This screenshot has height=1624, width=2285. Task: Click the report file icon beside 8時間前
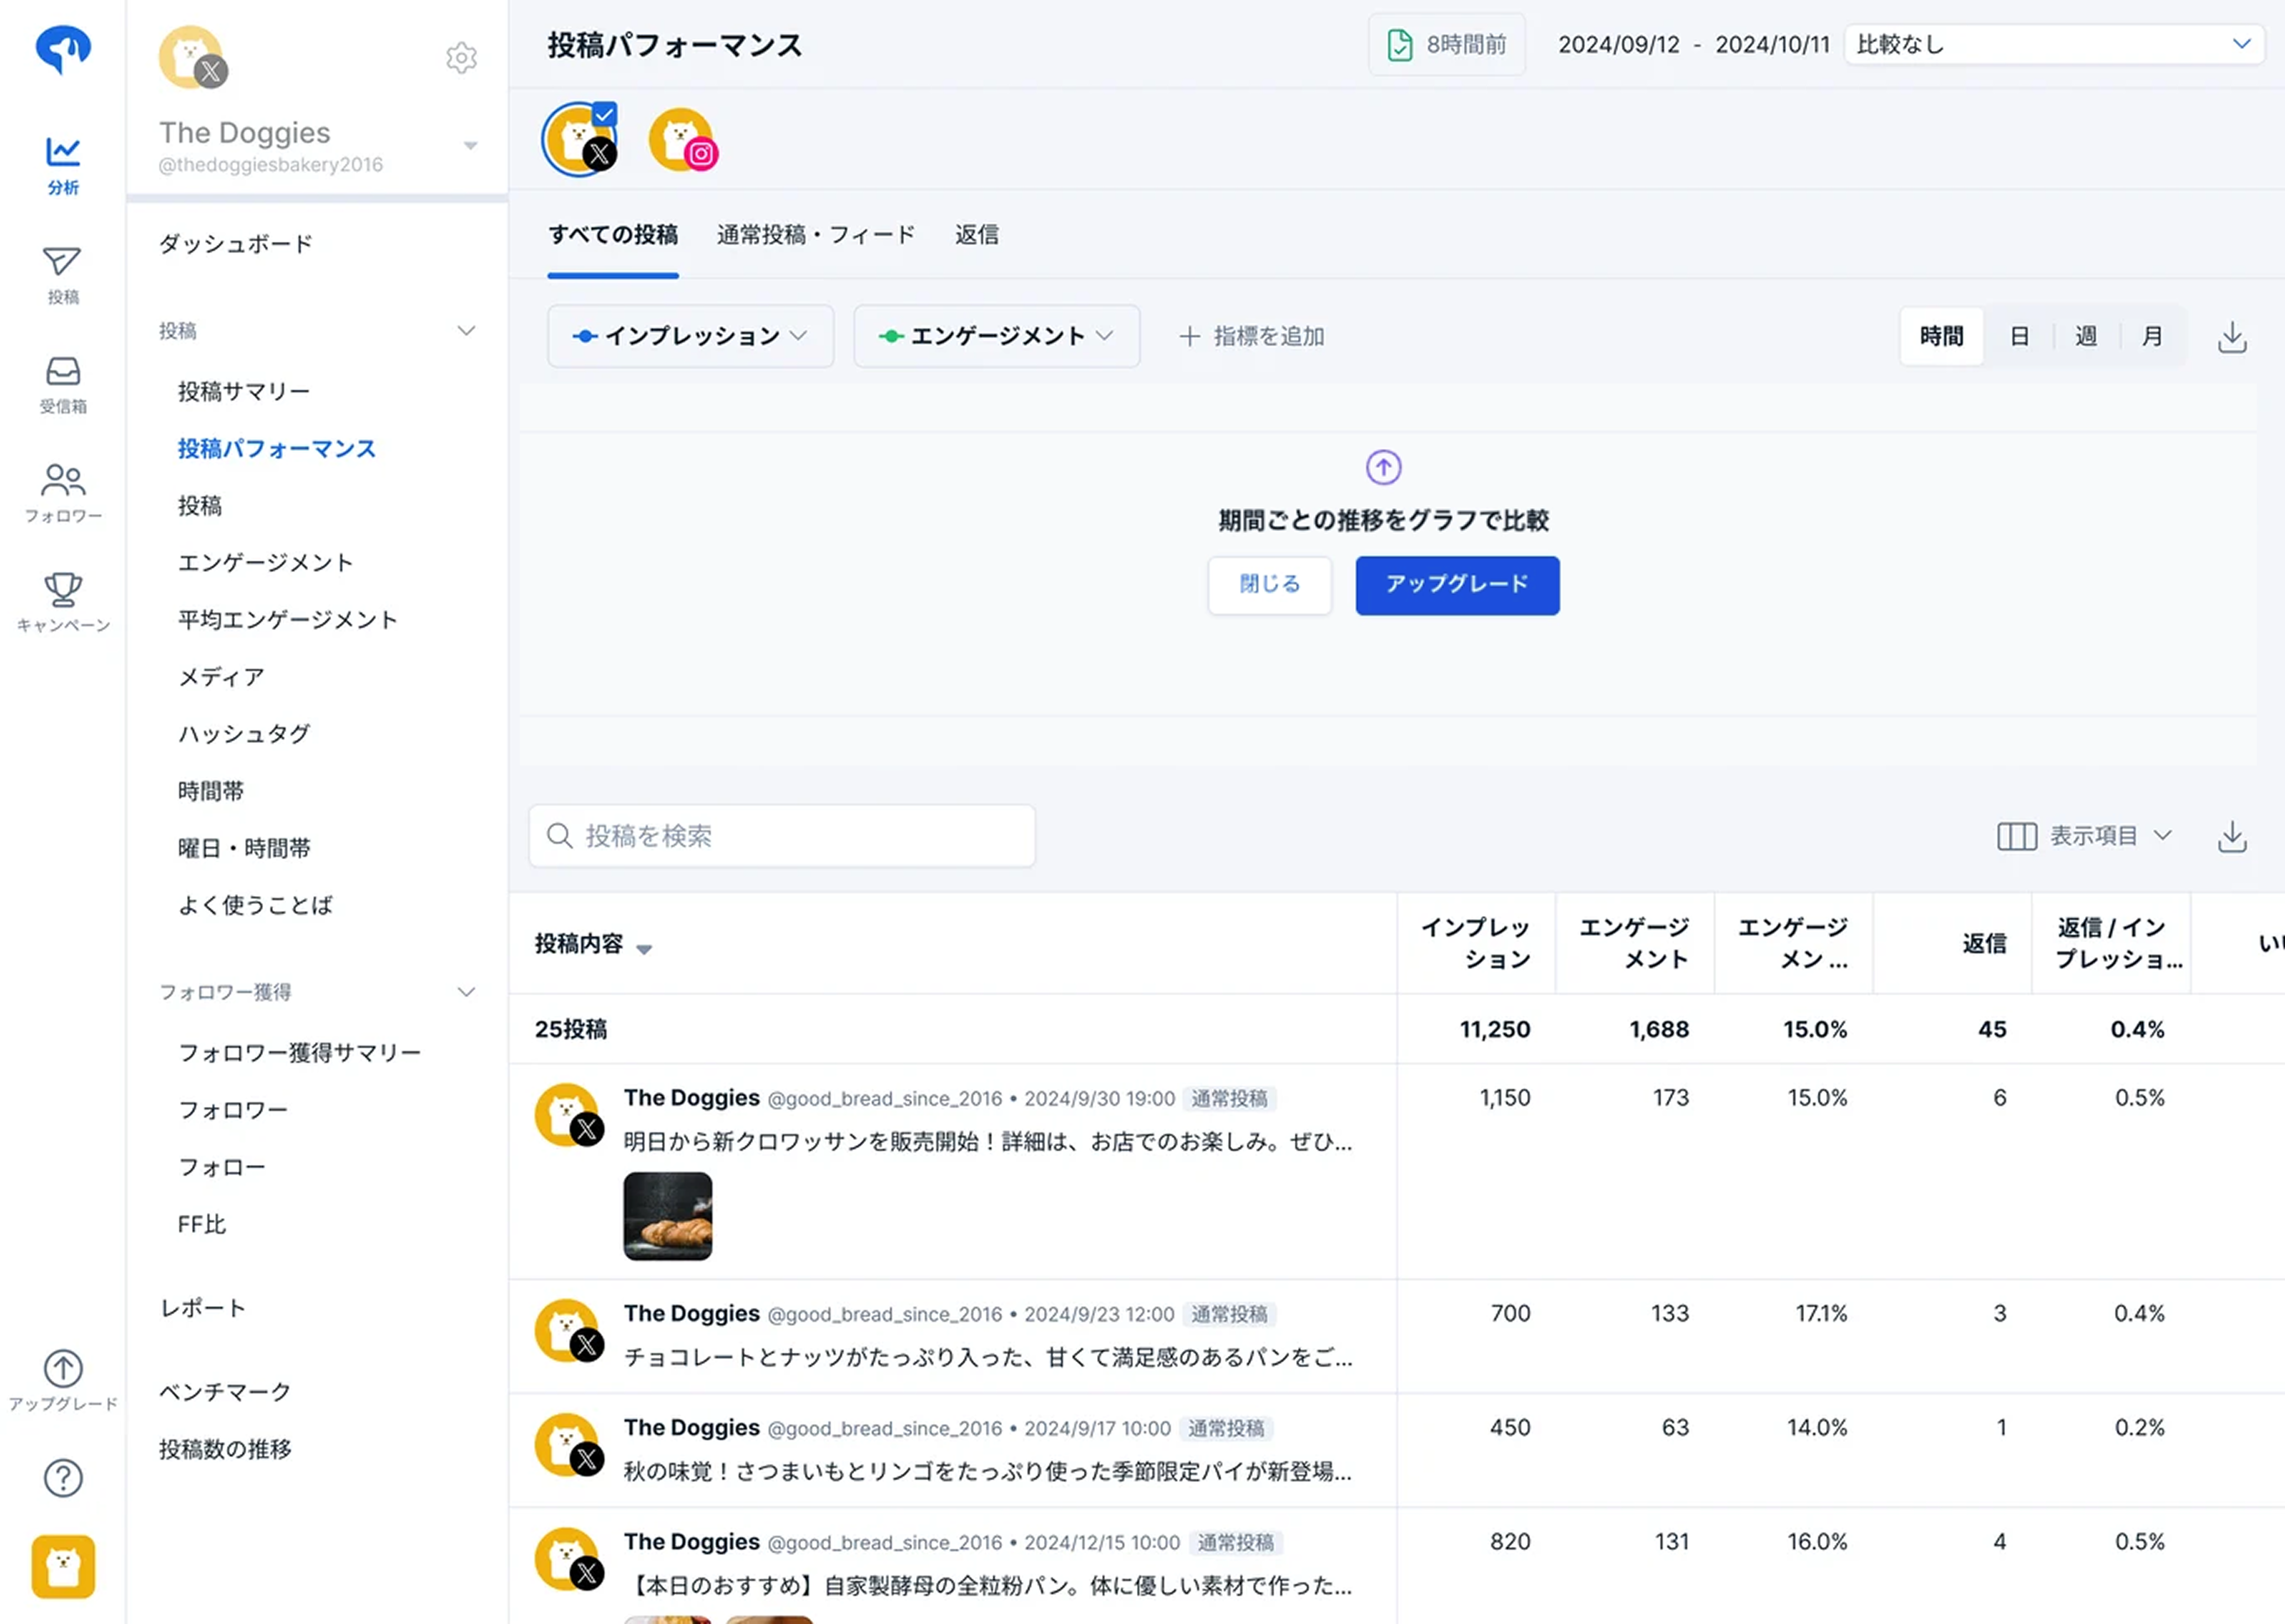point(1400,45)
